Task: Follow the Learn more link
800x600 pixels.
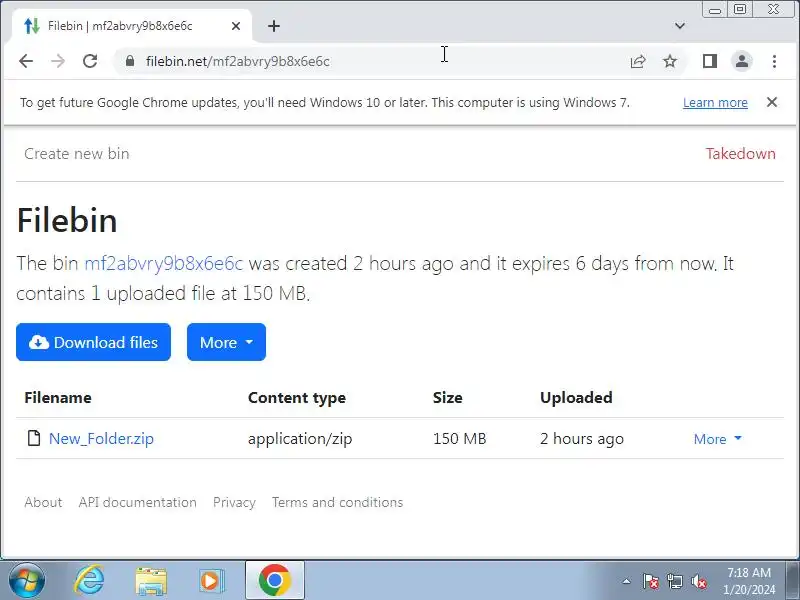Action: (x=715, y=103)
